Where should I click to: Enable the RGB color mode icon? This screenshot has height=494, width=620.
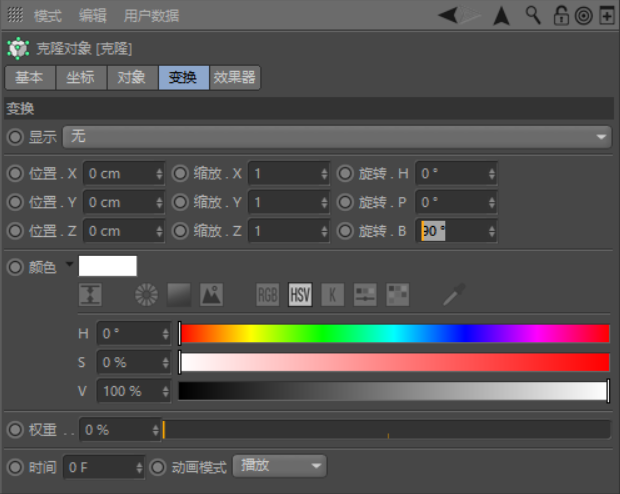(268, 295)
